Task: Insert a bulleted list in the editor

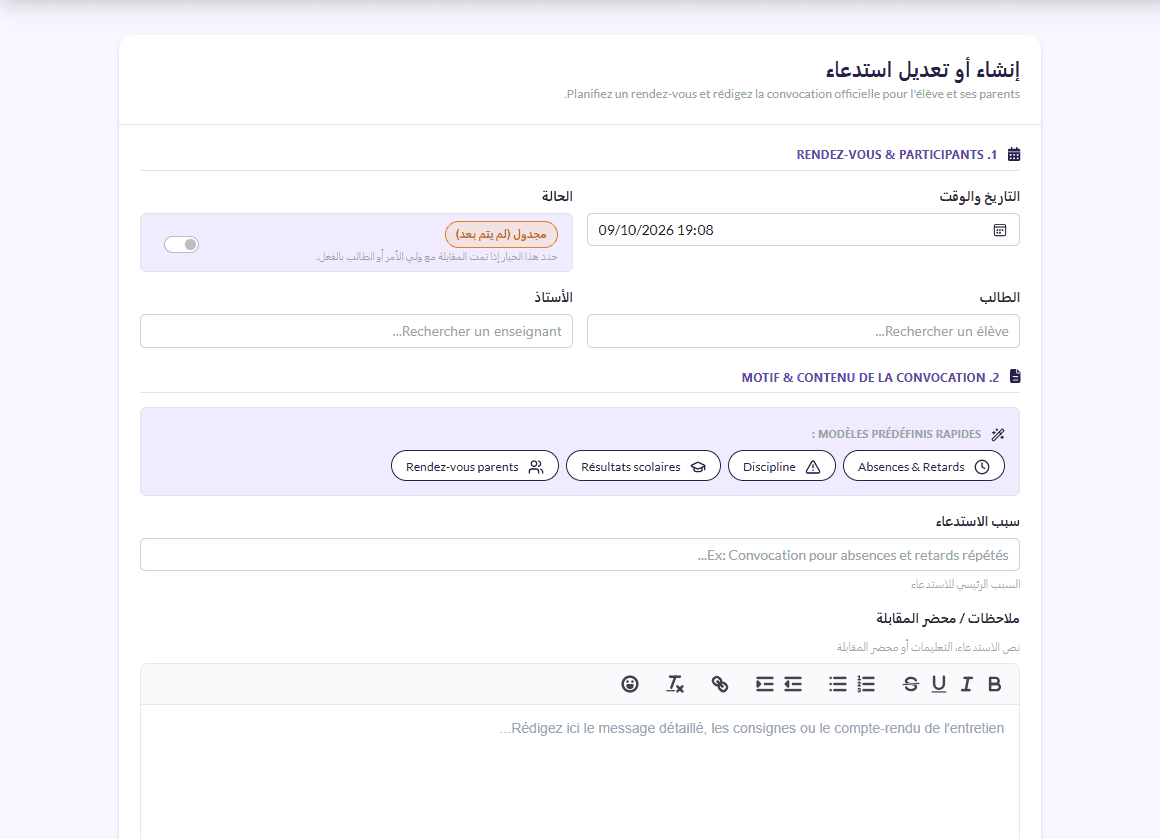Action: tap(837, 684)
